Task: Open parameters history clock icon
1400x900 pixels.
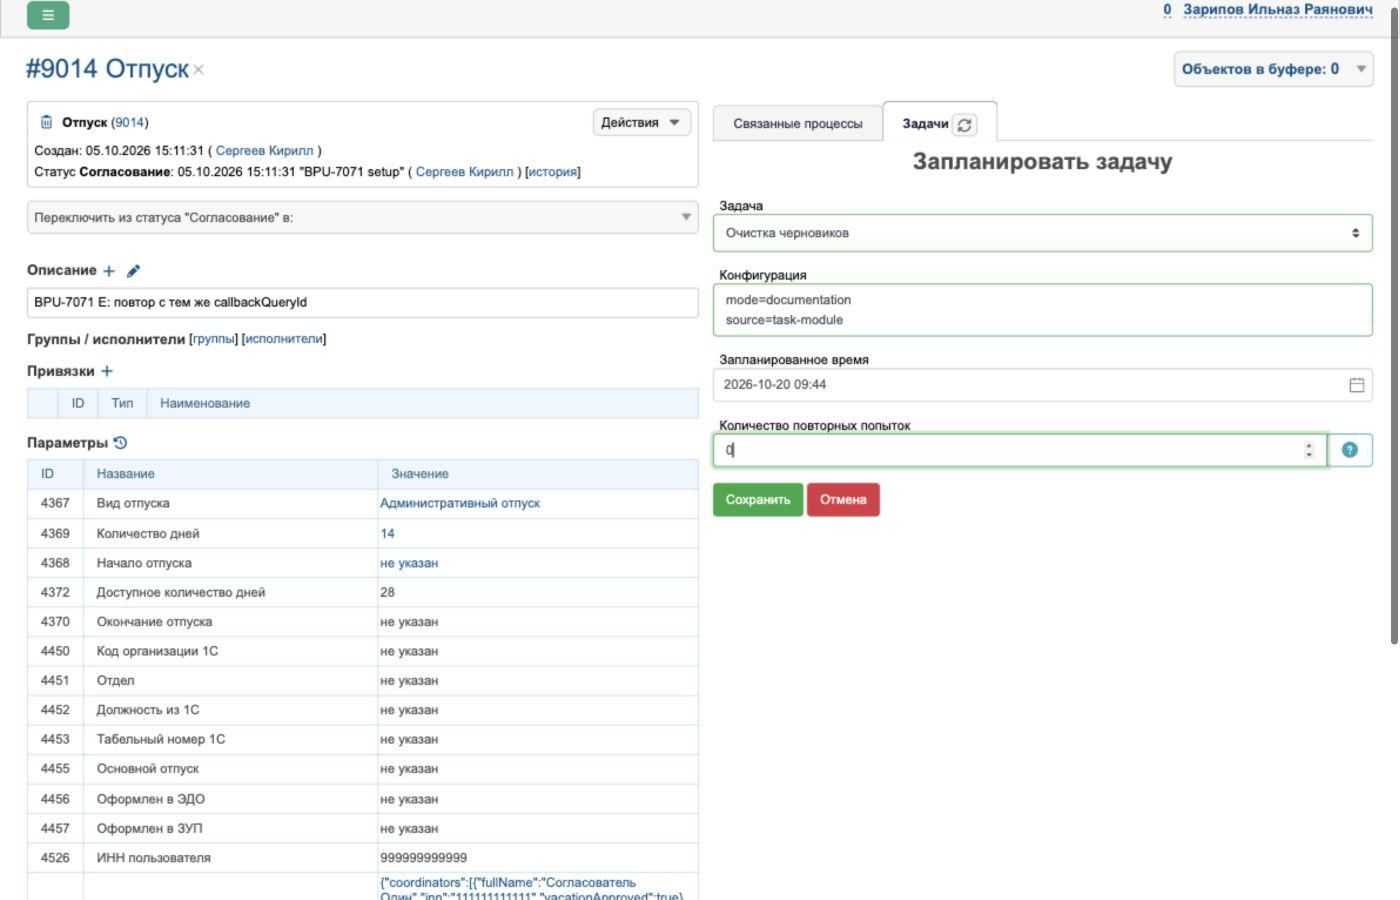Action: tap(120, 443)
